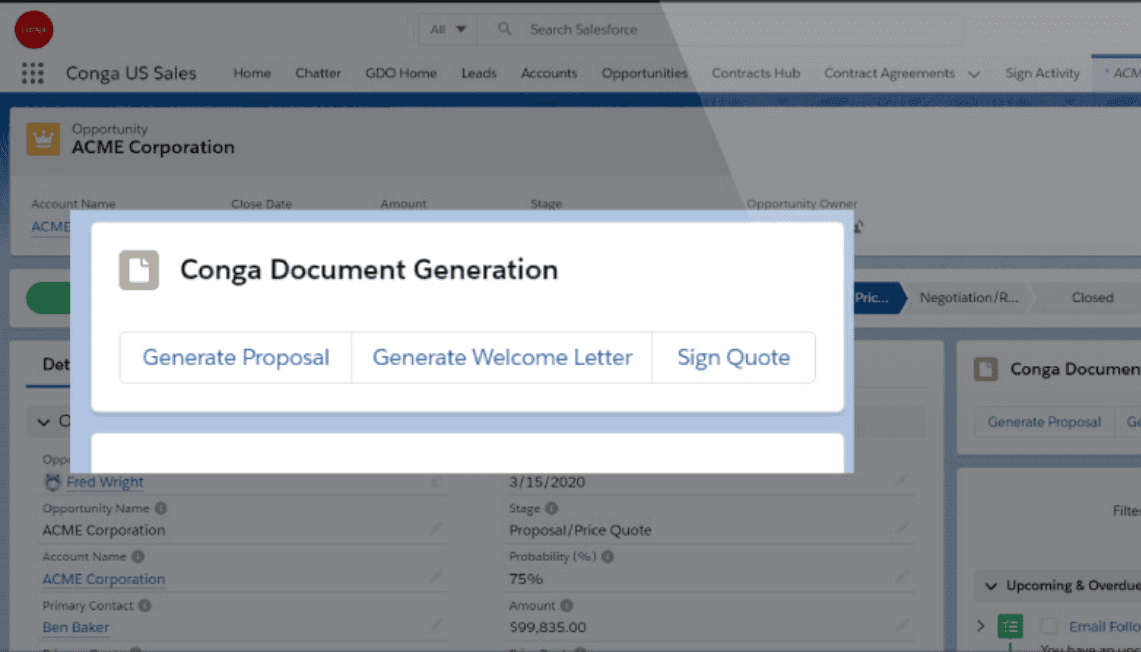Click the info icon beside Primary Contact
This screenshot has width=1141, height=652.
click(145, 605)
